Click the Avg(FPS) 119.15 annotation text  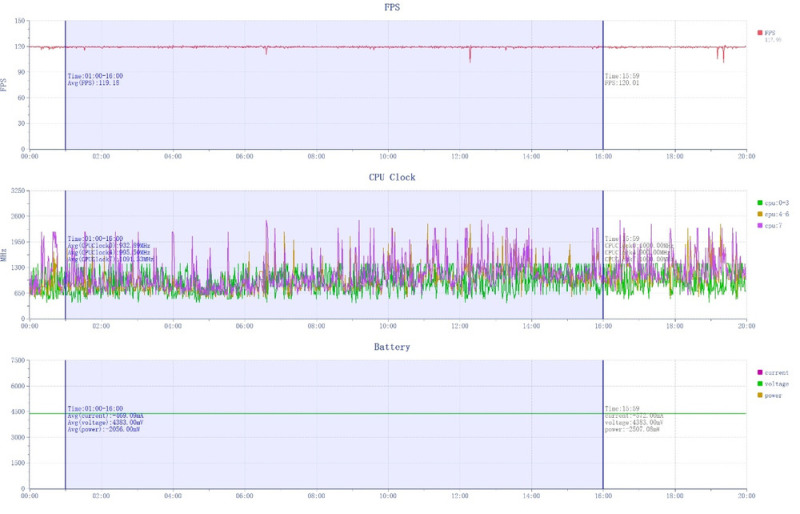(93, 84)
